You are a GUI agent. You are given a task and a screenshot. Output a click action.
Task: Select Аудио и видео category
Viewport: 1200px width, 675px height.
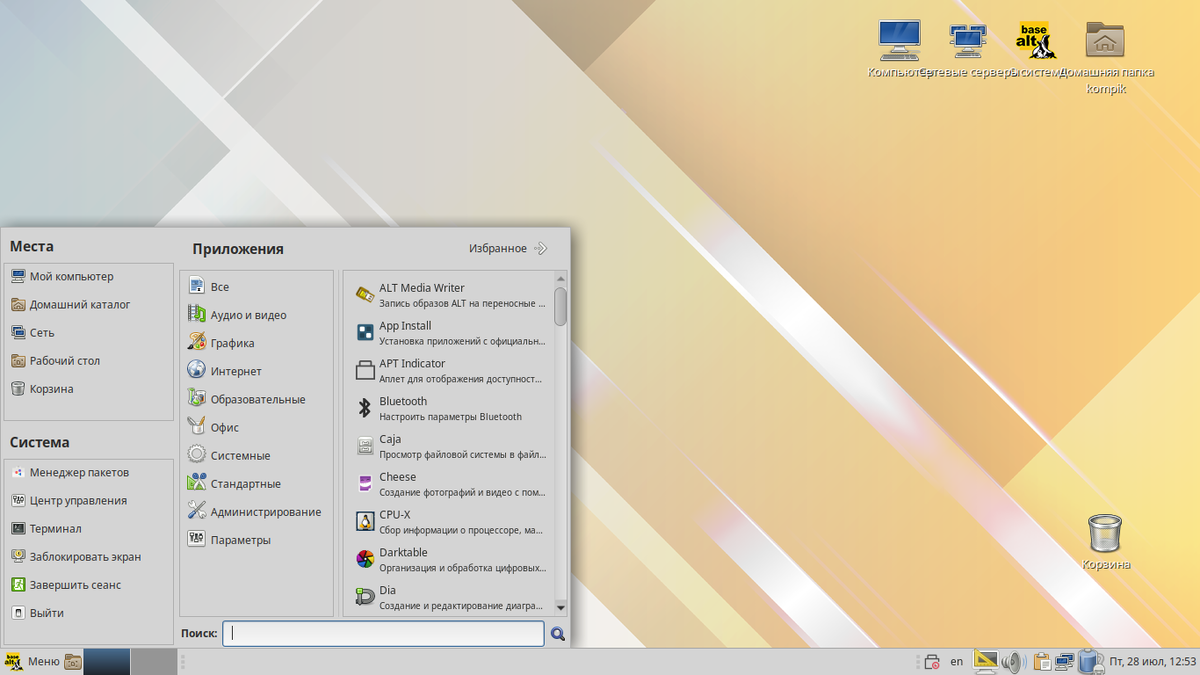[256, 315]
